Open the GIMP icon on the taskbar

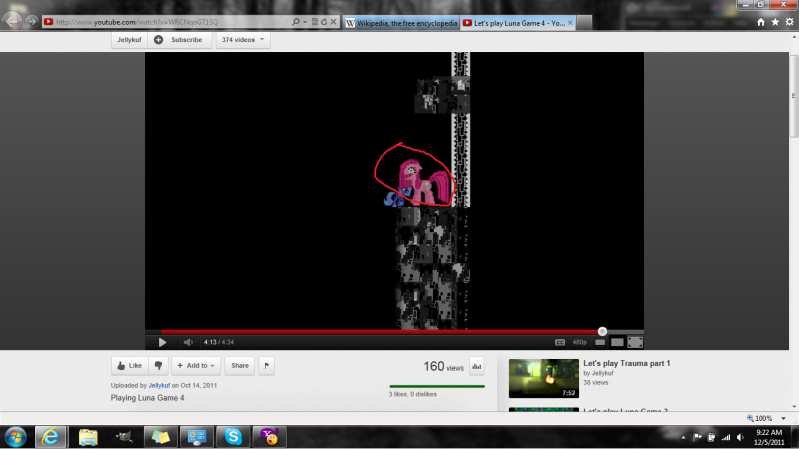[124, 437]
